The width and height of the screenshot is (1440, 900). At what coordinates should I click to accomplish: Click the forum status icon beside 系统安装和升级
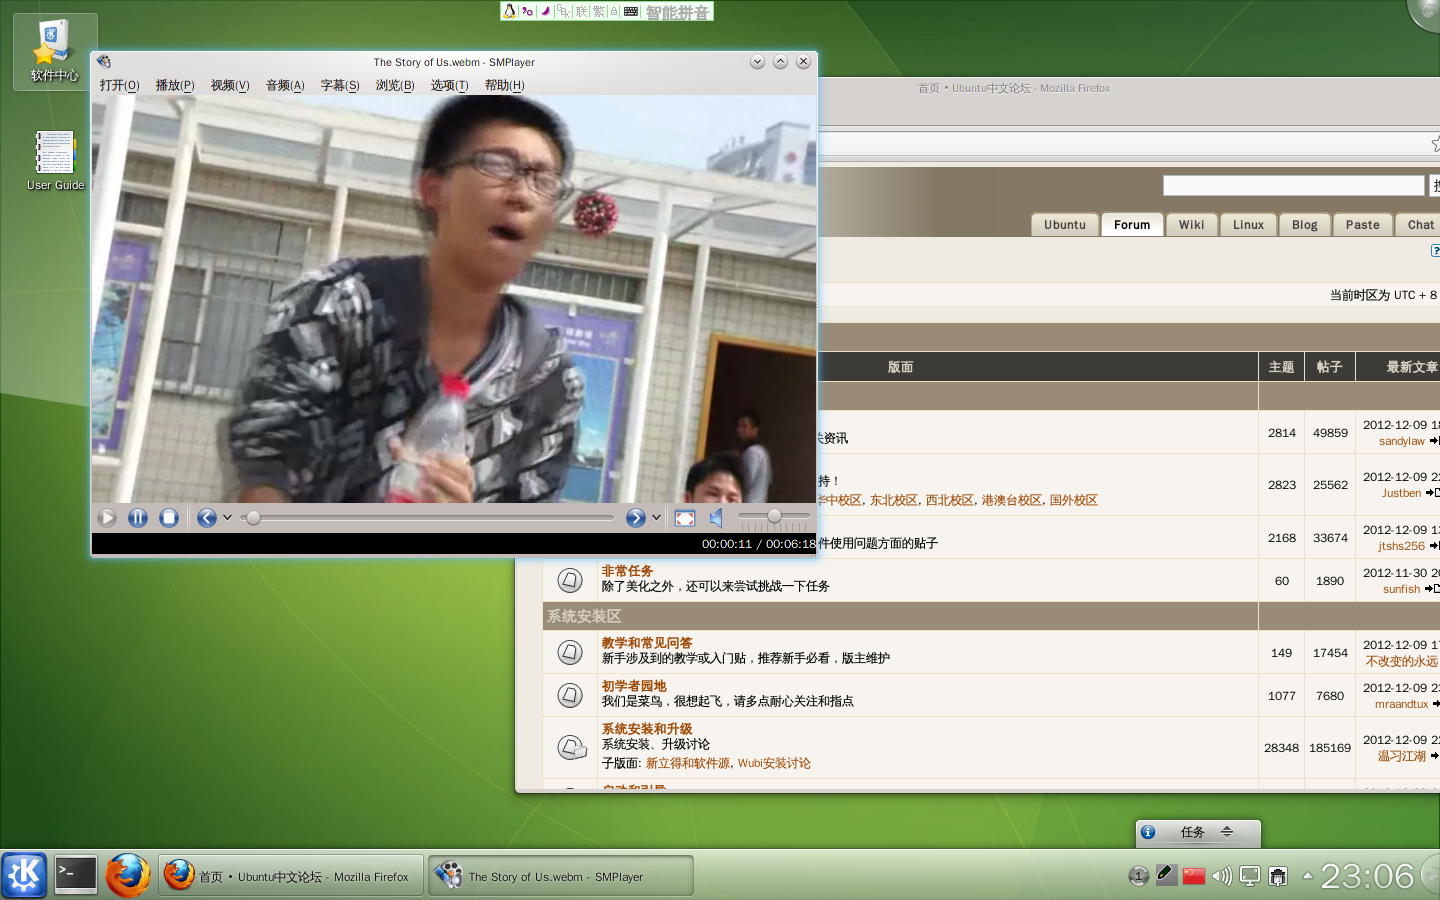(x=571, y=747)
